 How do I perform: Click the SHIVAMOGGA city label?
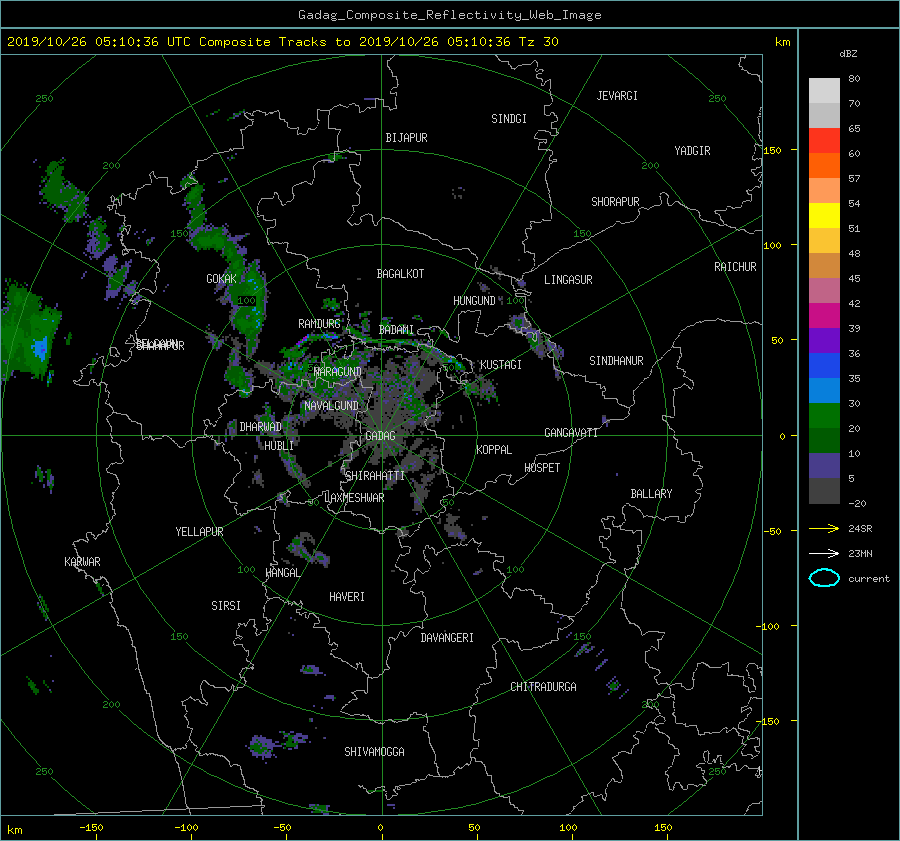pyautogui.click(x=374, y=752)
